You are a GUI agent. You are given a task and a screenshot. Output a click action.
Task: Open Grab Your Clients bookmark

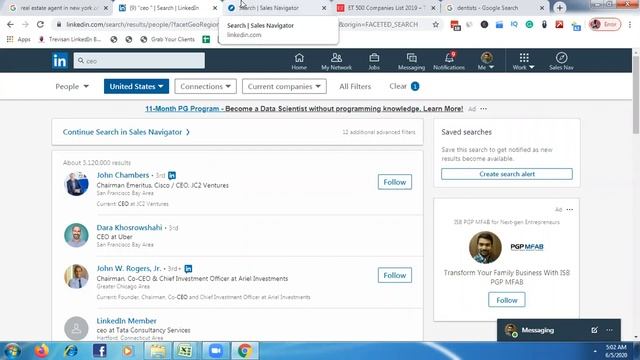coord(167,39)
